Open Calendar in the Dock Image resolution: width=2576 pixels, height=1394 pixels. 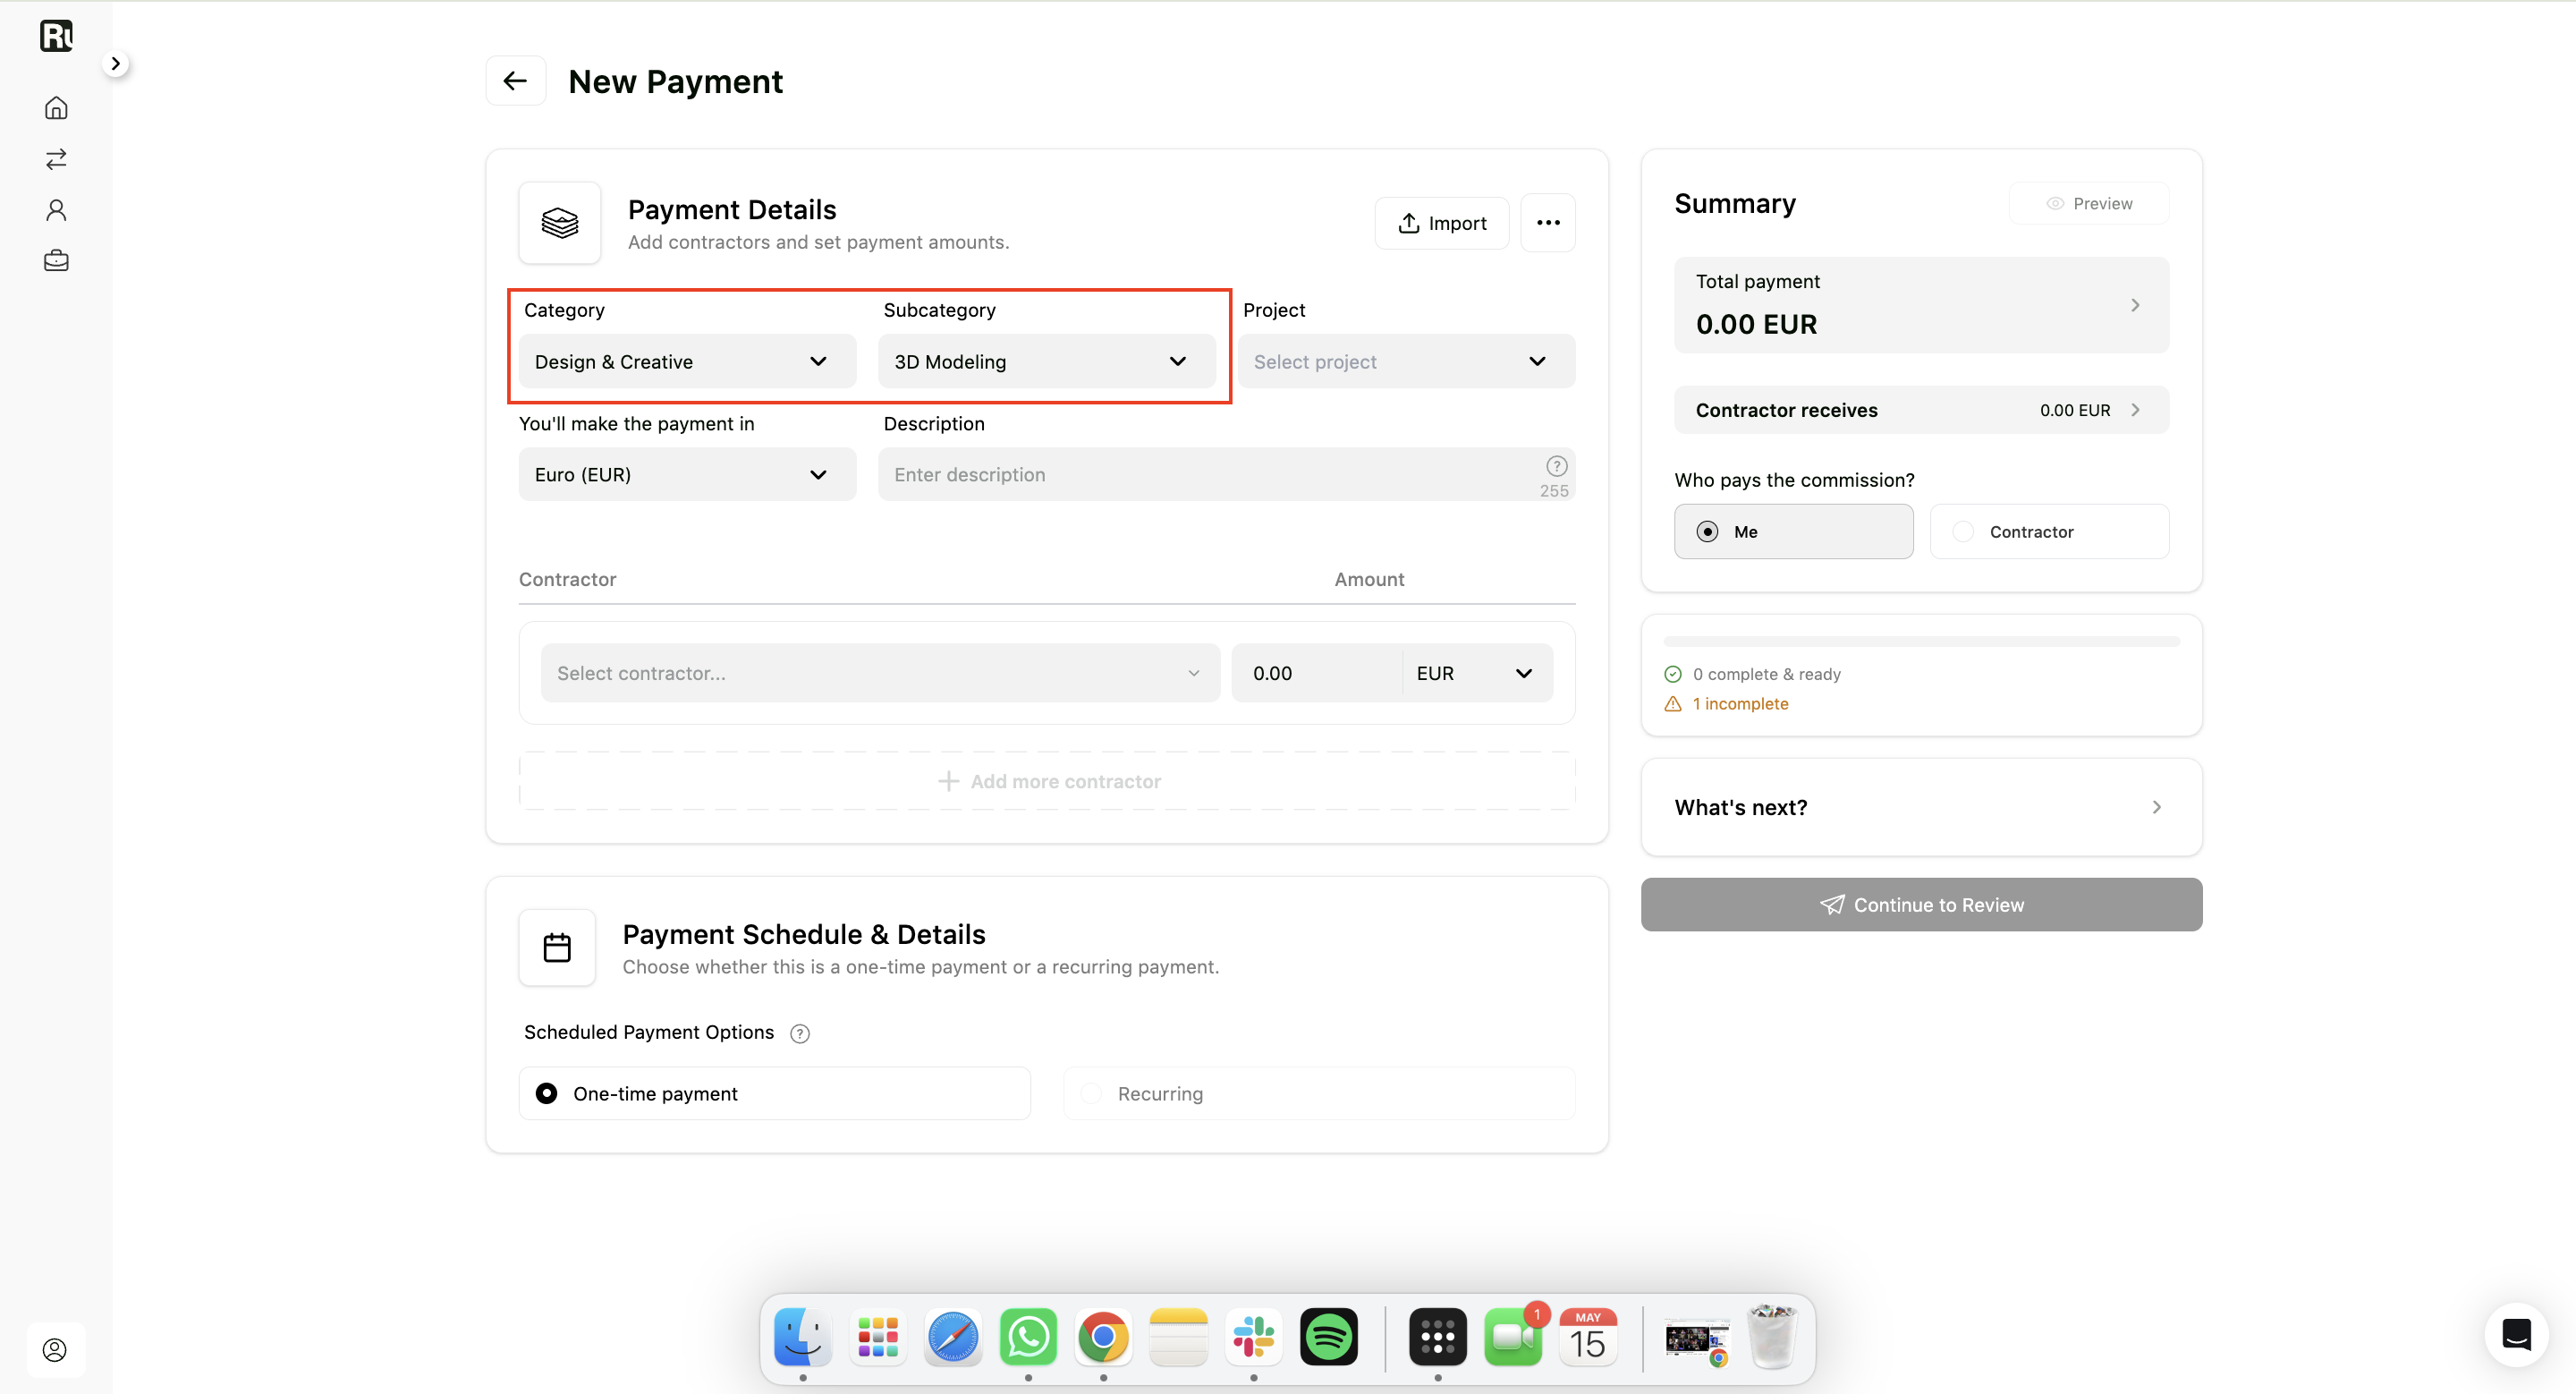(x=1588, y=1337)
